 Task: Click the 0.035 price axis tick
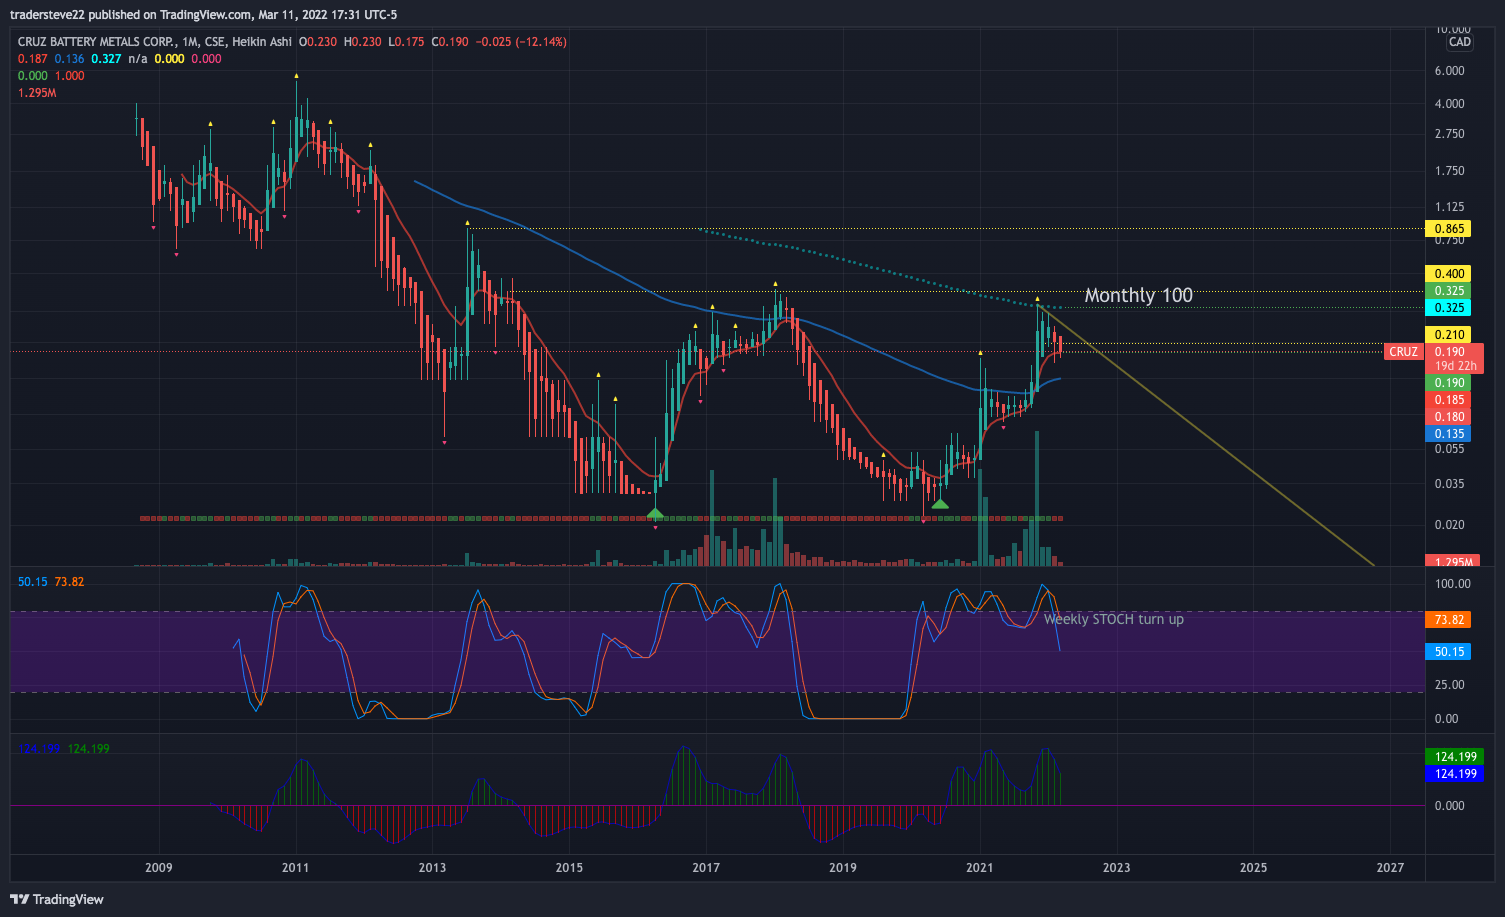click(x=1449, y=484)
